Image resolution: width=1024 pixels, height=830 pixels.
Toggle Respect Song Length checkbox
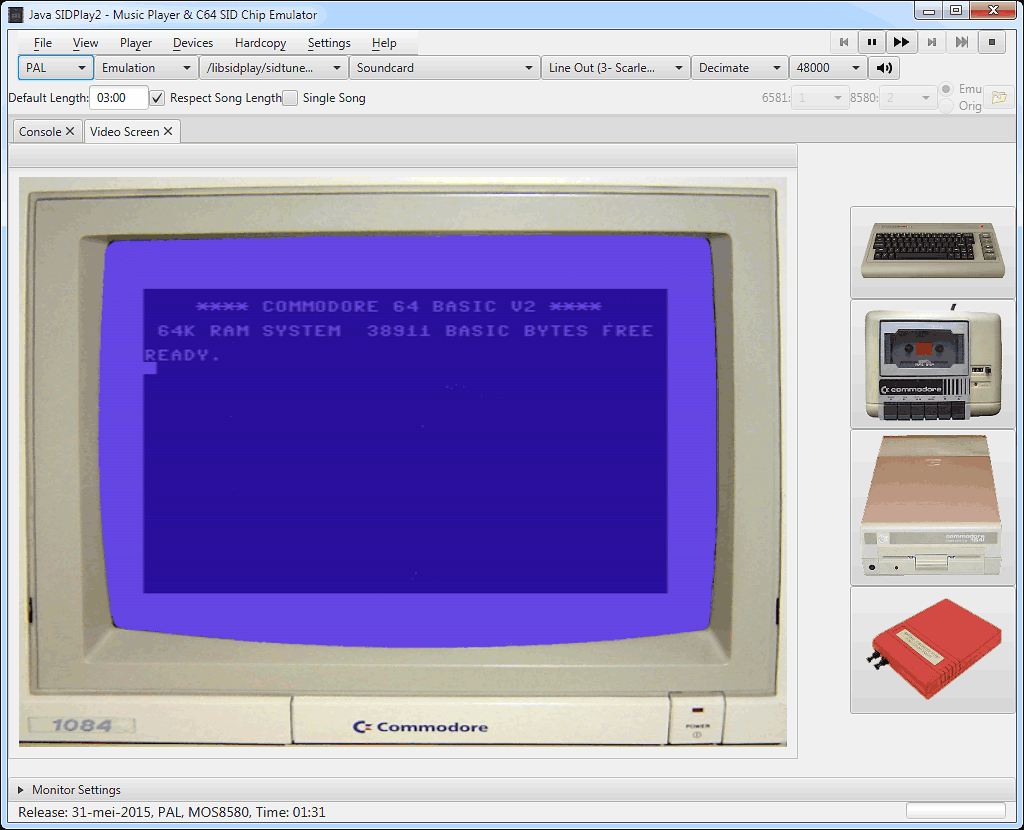click(157, 98)
